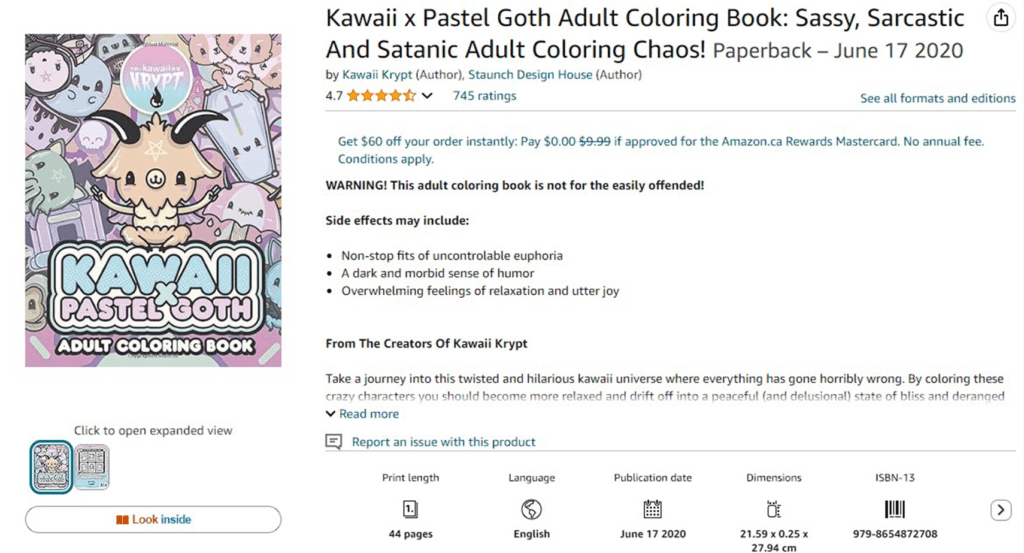Click the publication date calendar icon
Viewport: 1024px width, 553px height.
pos(653,509)
